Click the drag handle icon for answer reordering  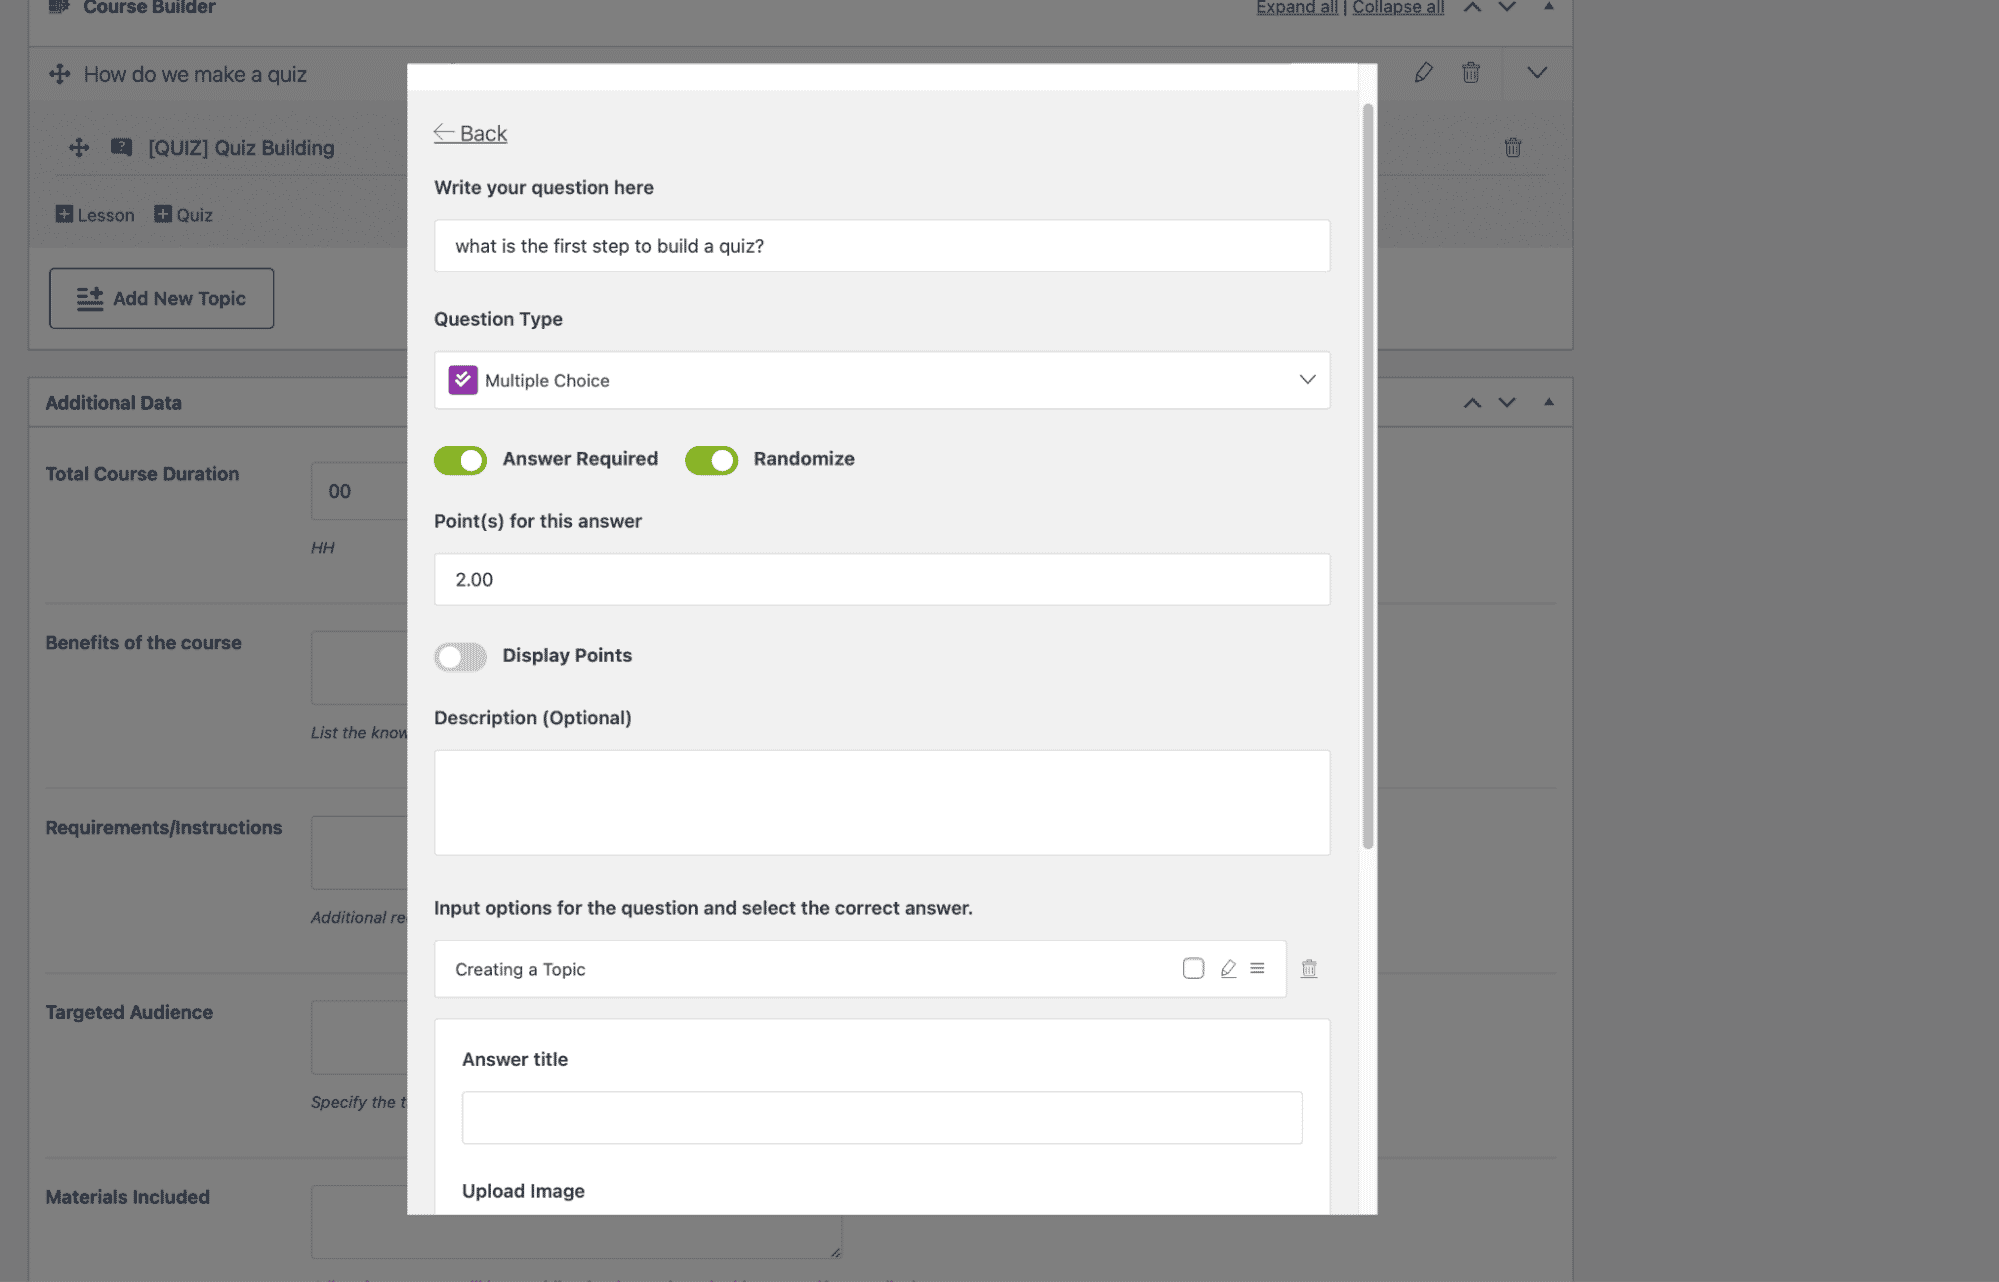pos(1256,969)
